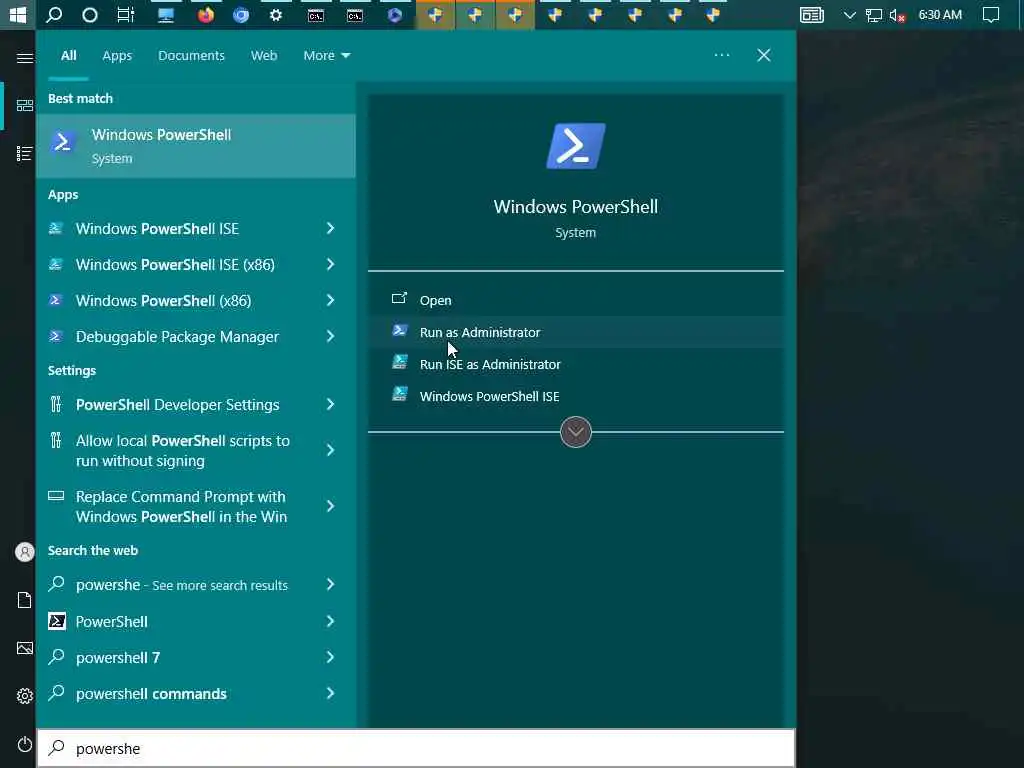Open the taskbar gear Settings icon
The width and height of the screenshot is (1024, 768).
(276, 14)
